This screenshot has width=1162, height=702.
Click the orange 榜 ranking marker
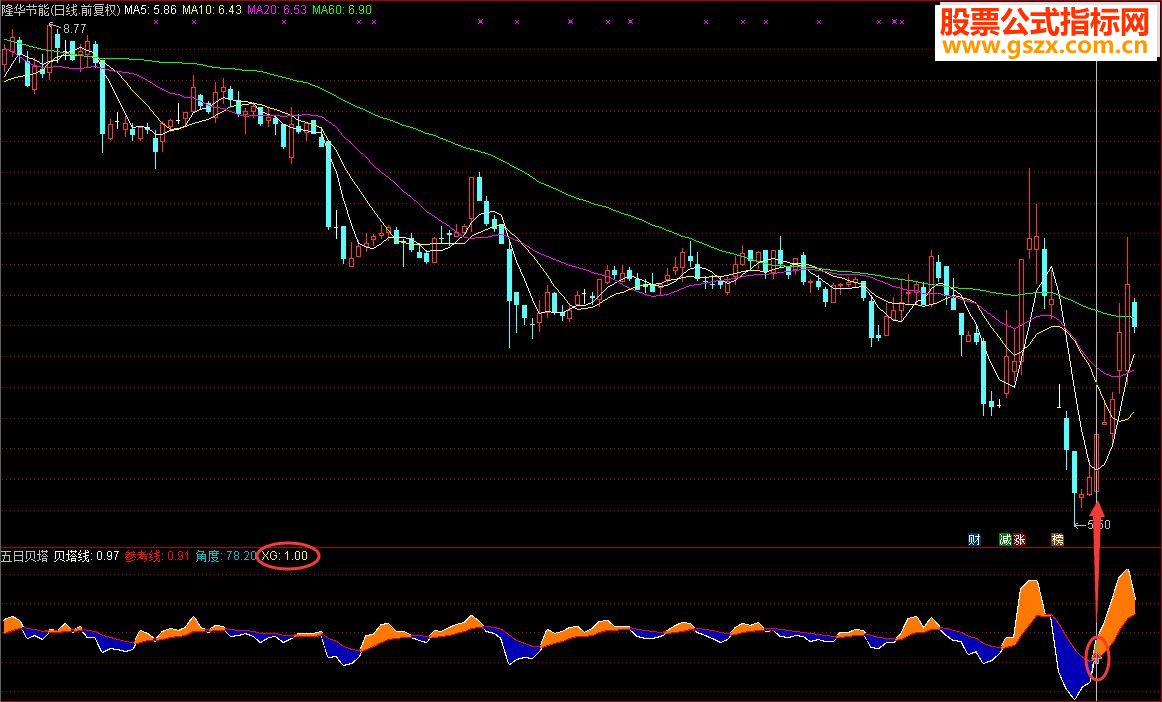(1058, 540)
